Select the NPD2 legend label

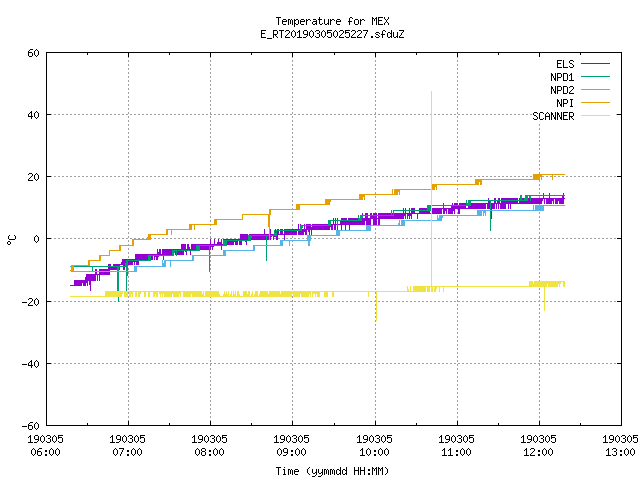[562, 90]
